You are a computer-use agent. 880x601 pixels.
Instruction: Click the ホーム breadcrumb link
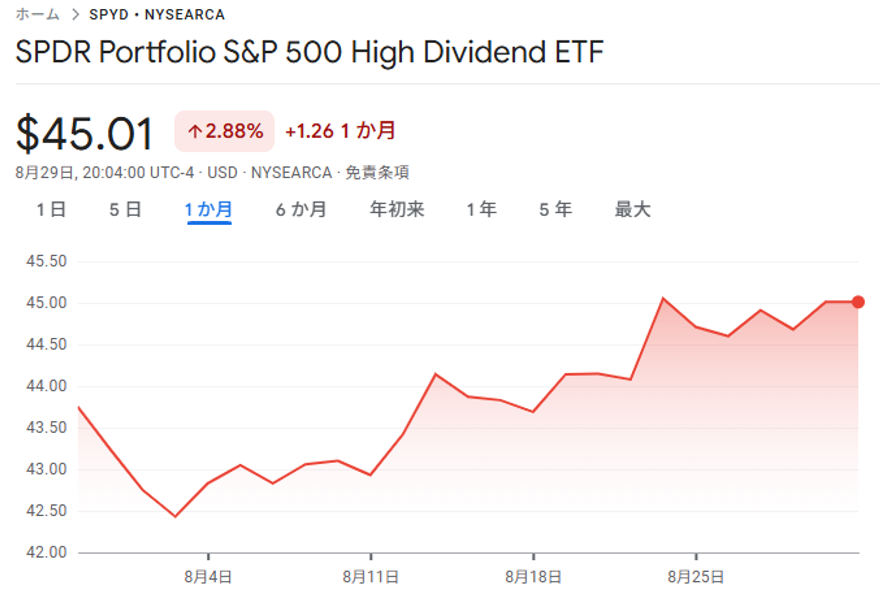37,15
